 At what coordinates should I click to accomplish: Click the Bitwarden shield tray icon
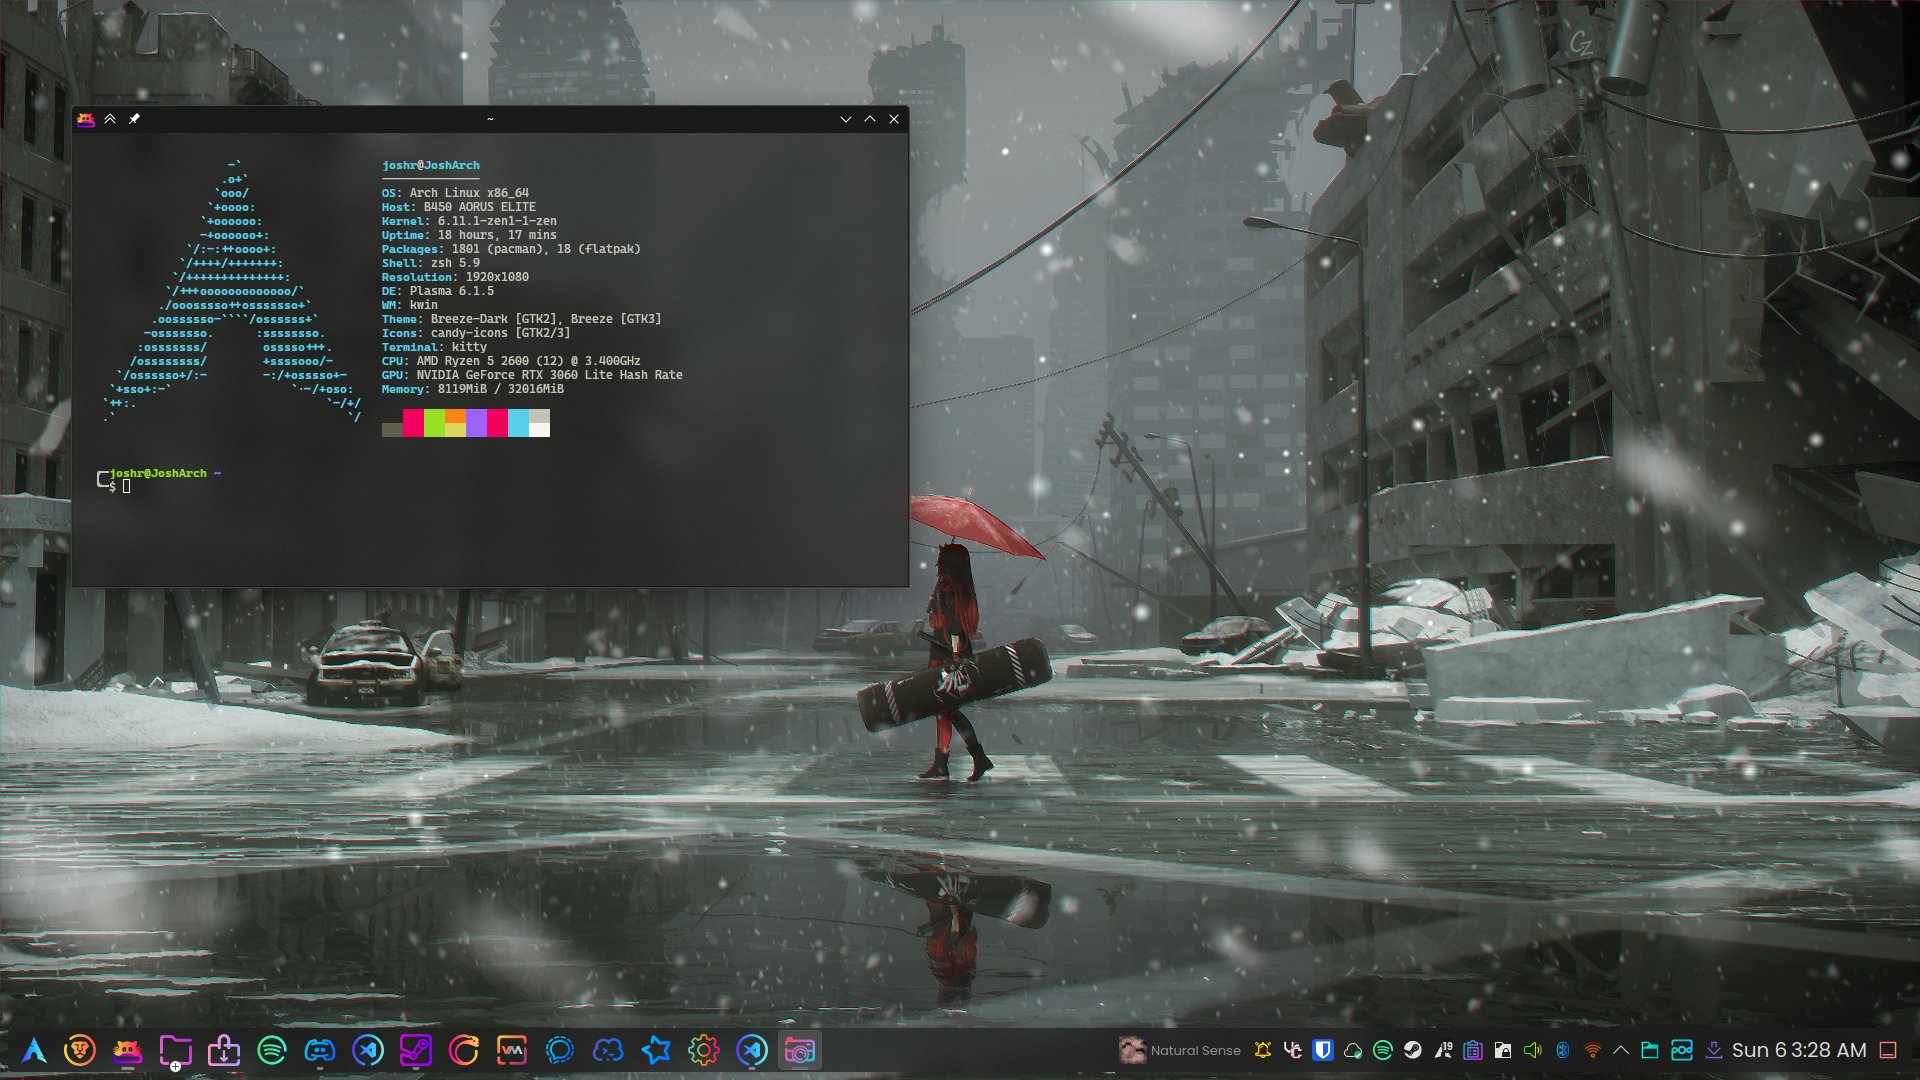(1323, 1051)
